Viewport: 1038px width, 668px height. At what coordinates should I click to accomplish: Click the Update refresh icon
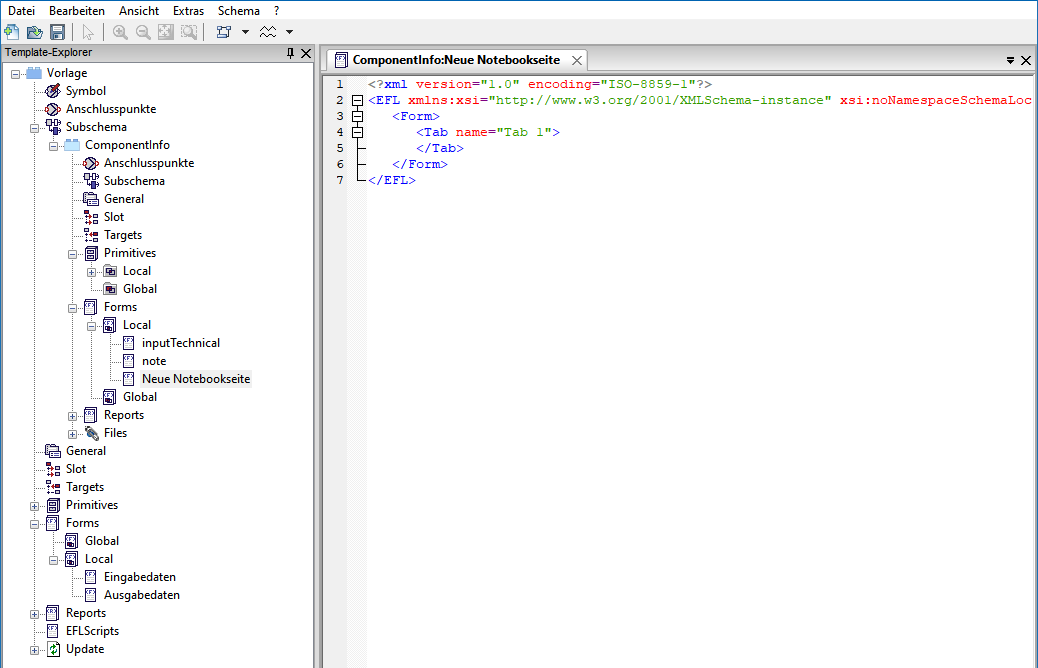[54, 649]
